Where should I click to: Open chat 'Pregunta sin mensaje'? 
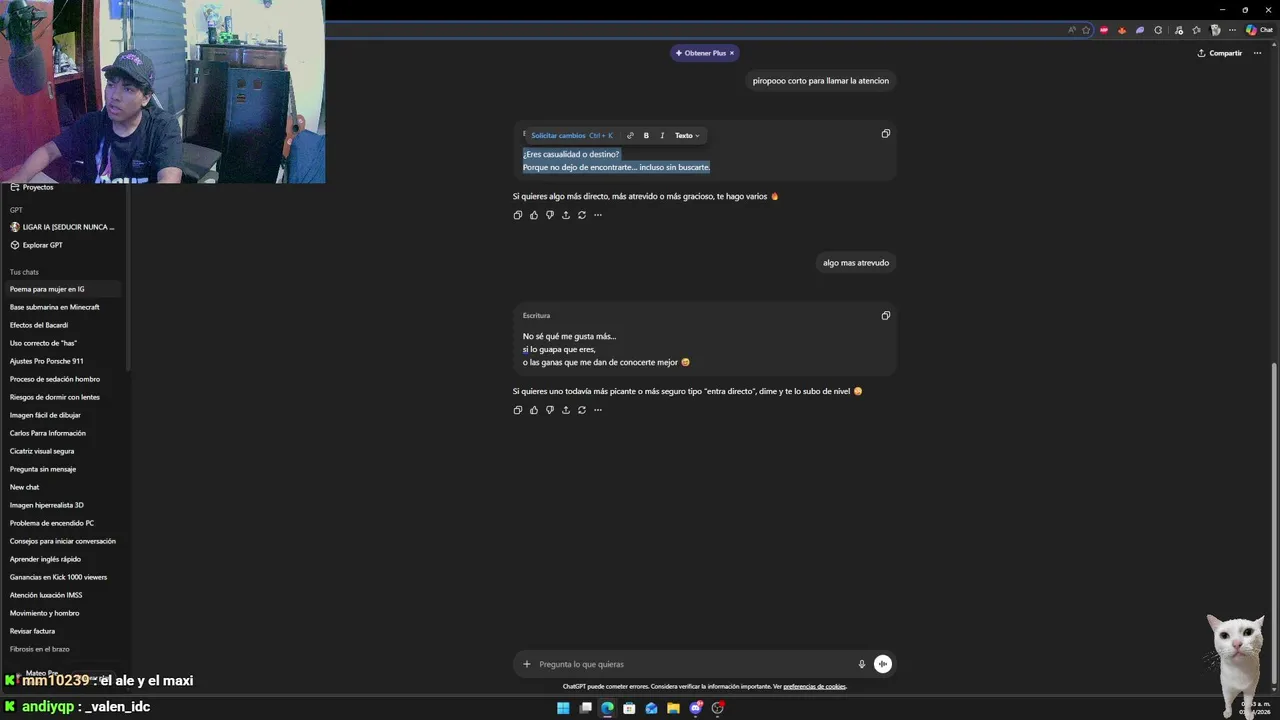64,469
